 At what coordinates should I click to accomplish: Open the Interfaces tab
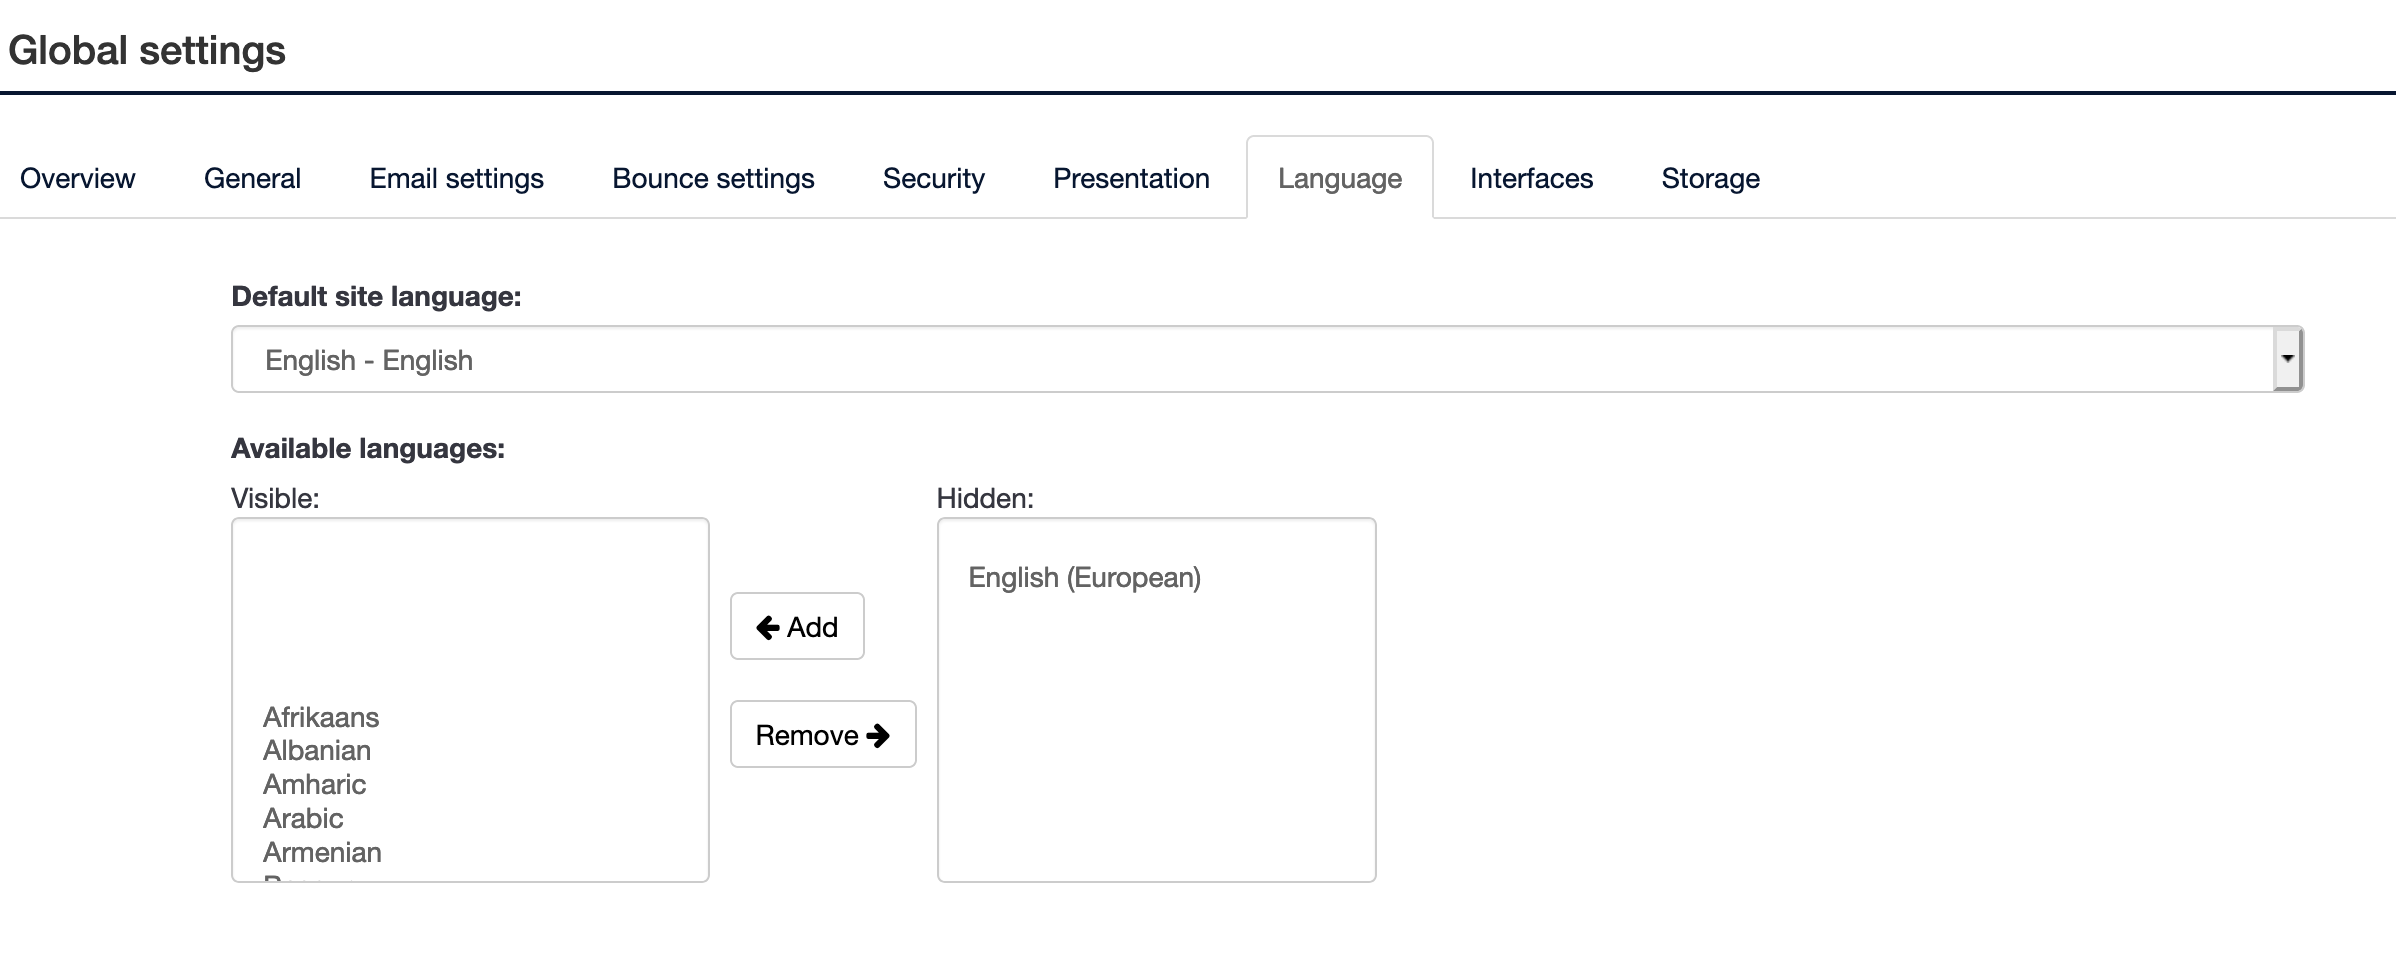1531,178
